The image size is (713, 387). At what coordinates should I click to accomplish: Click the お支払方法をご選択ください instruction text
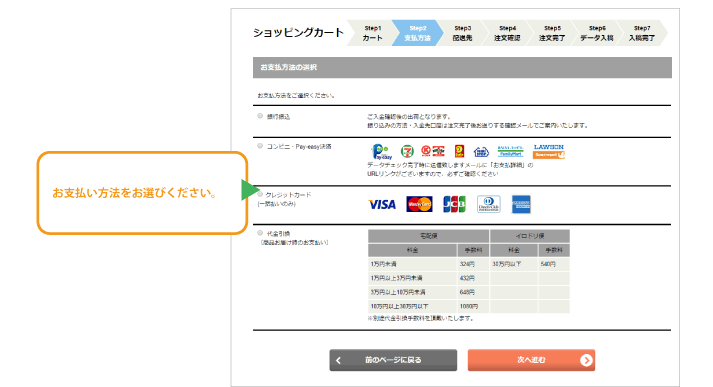296,95
